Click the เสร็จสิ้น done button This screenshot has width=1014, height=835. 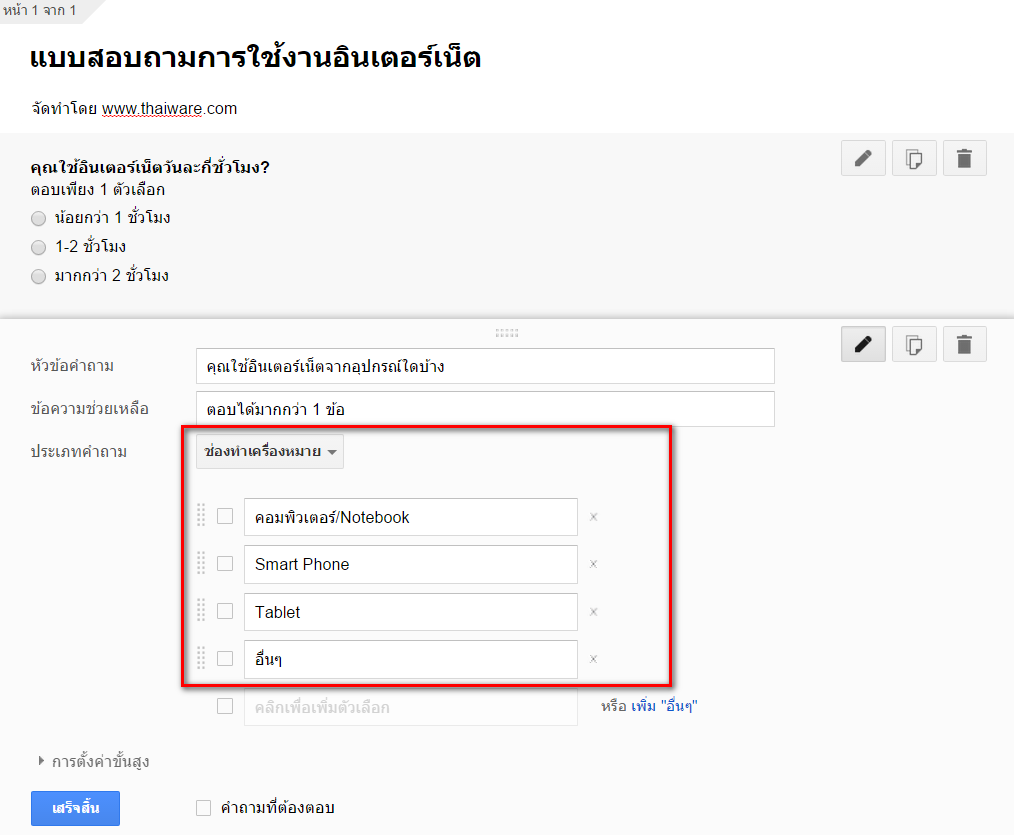75,808
